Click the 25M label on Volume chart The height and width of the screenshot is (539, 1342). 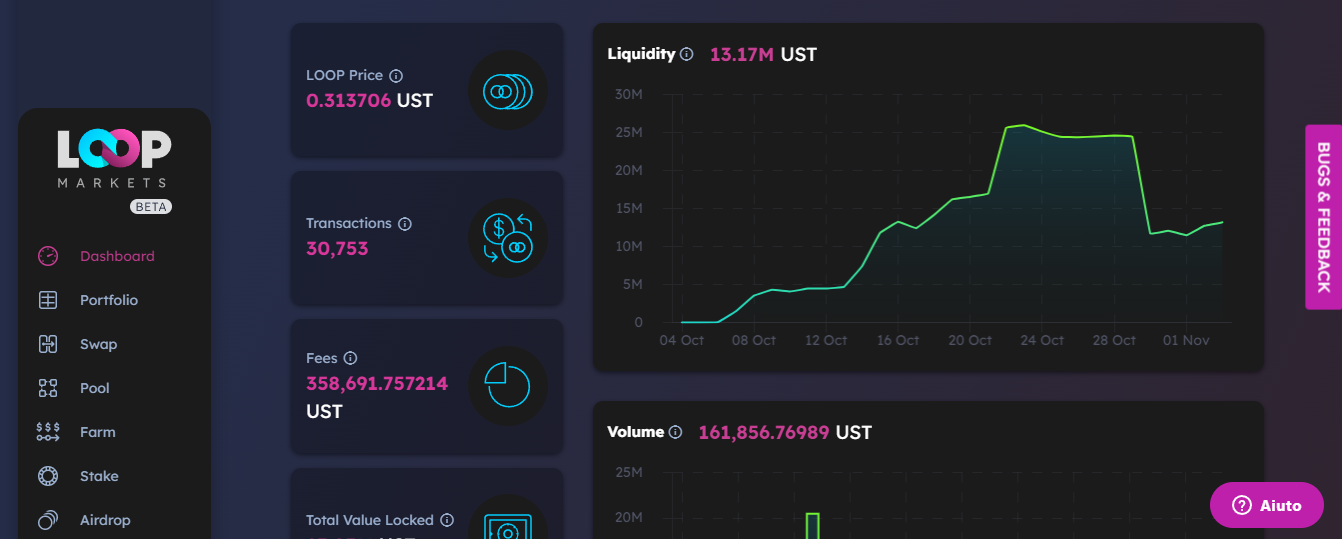(x=628, y=472)
